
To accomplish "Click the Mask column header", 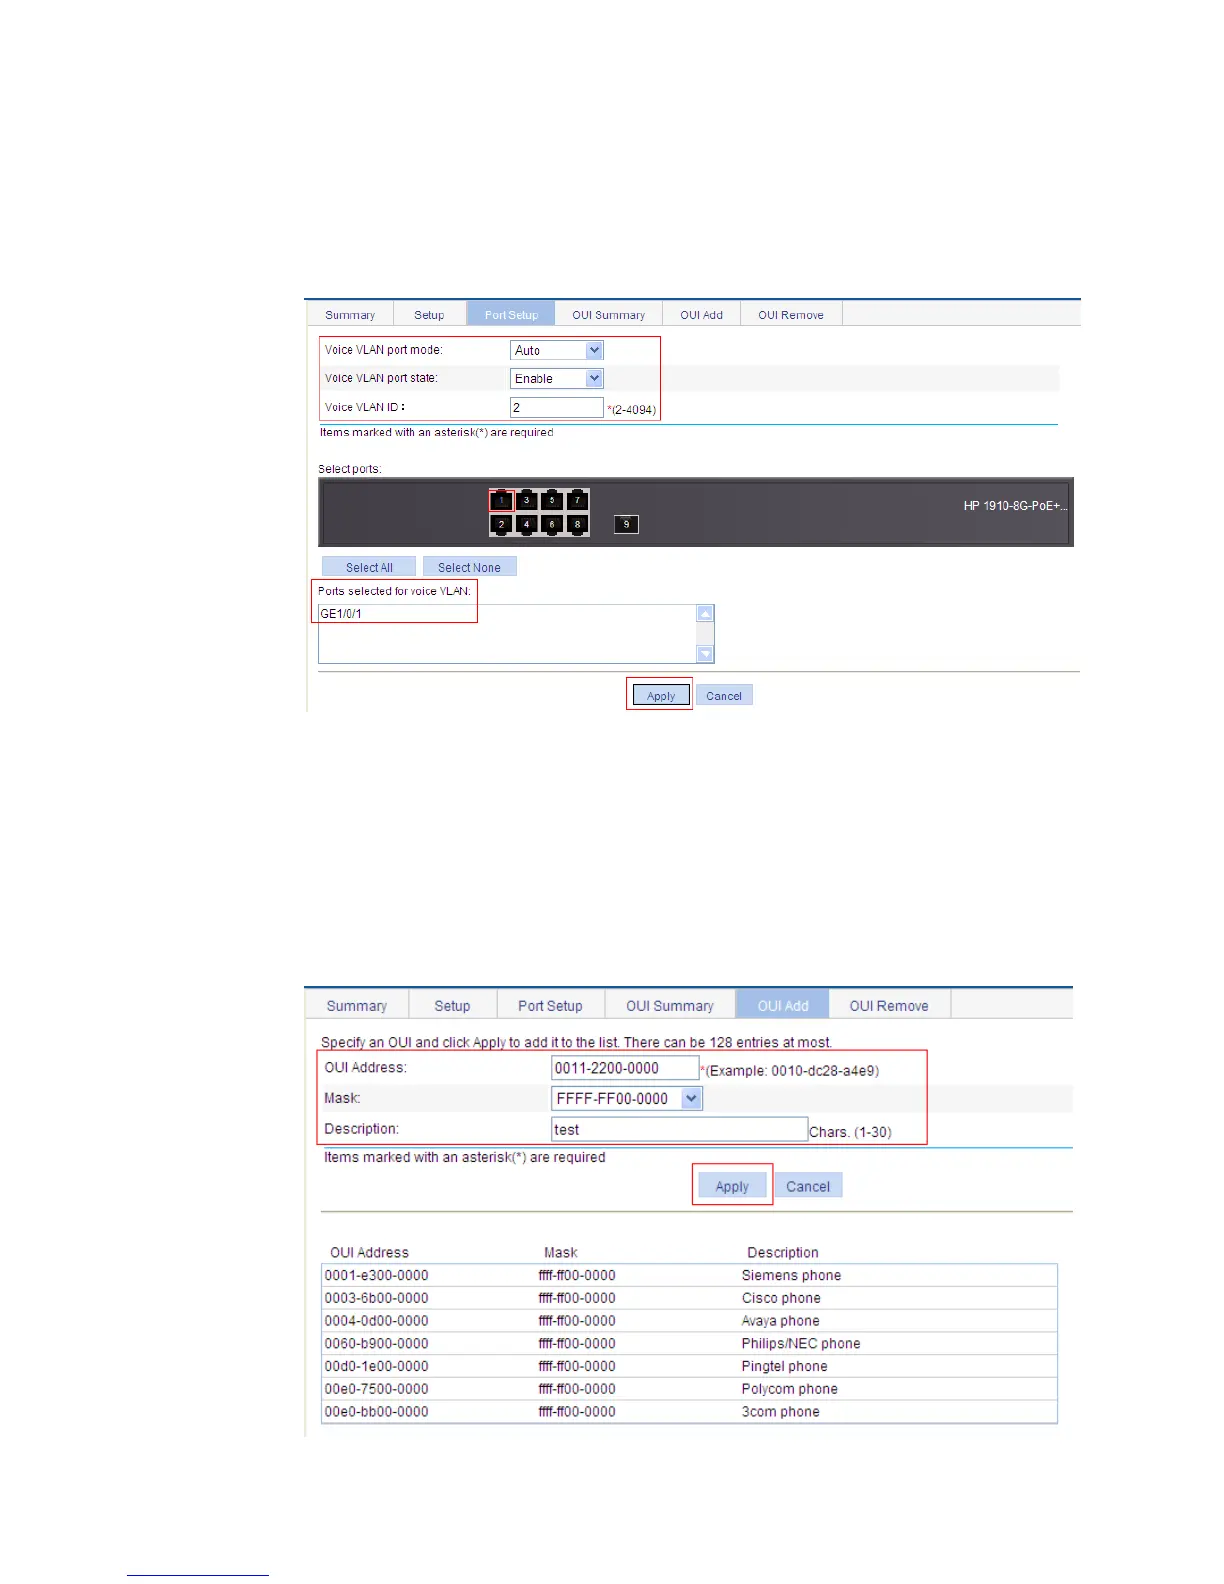I will [x=561, y=1252].
